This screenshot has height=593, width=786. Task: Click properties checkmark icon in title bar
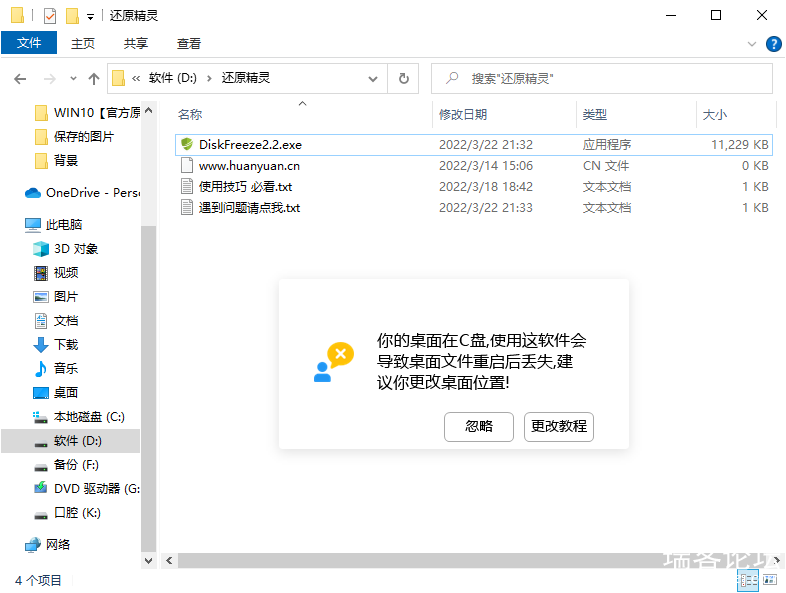[x=50, y=16]
